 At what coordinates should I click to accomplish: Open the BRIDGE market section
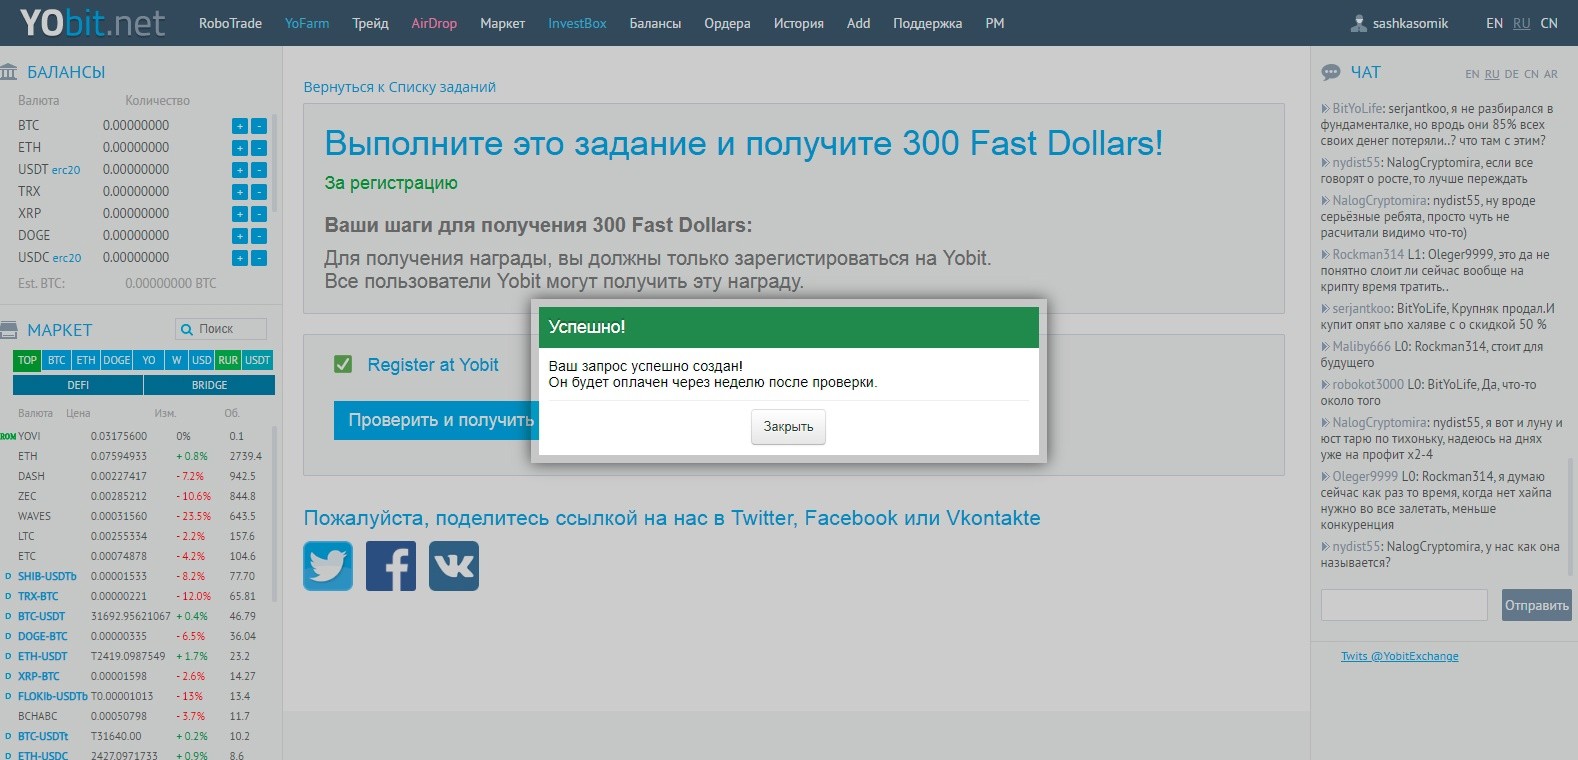point(209,385)
